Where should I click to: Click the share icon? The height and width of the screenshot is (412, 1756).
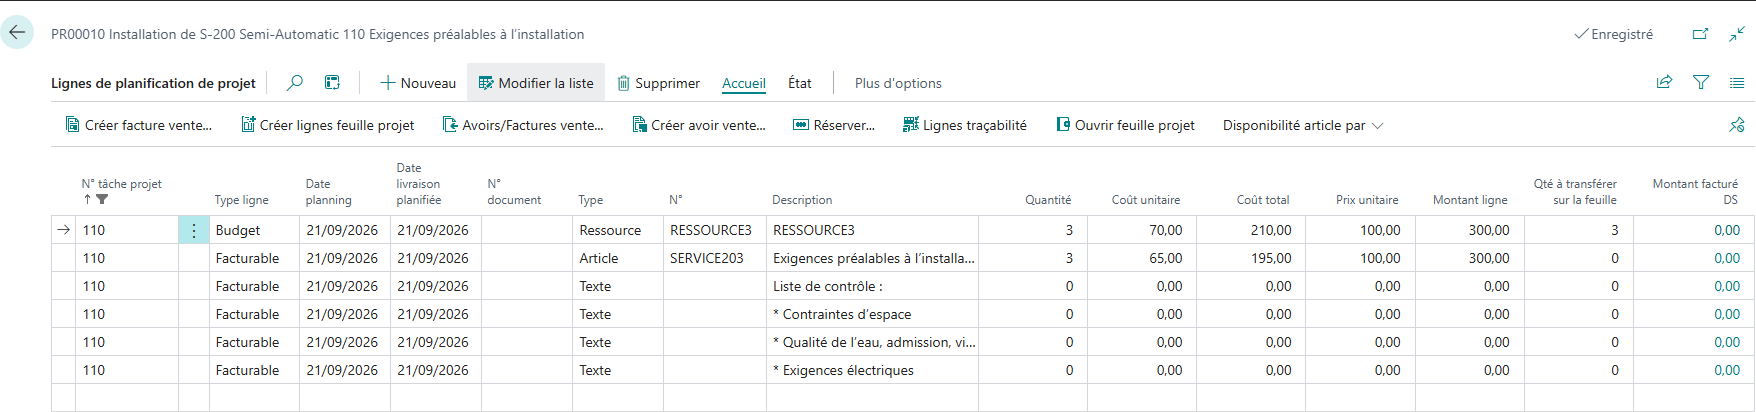(1664, 83)
